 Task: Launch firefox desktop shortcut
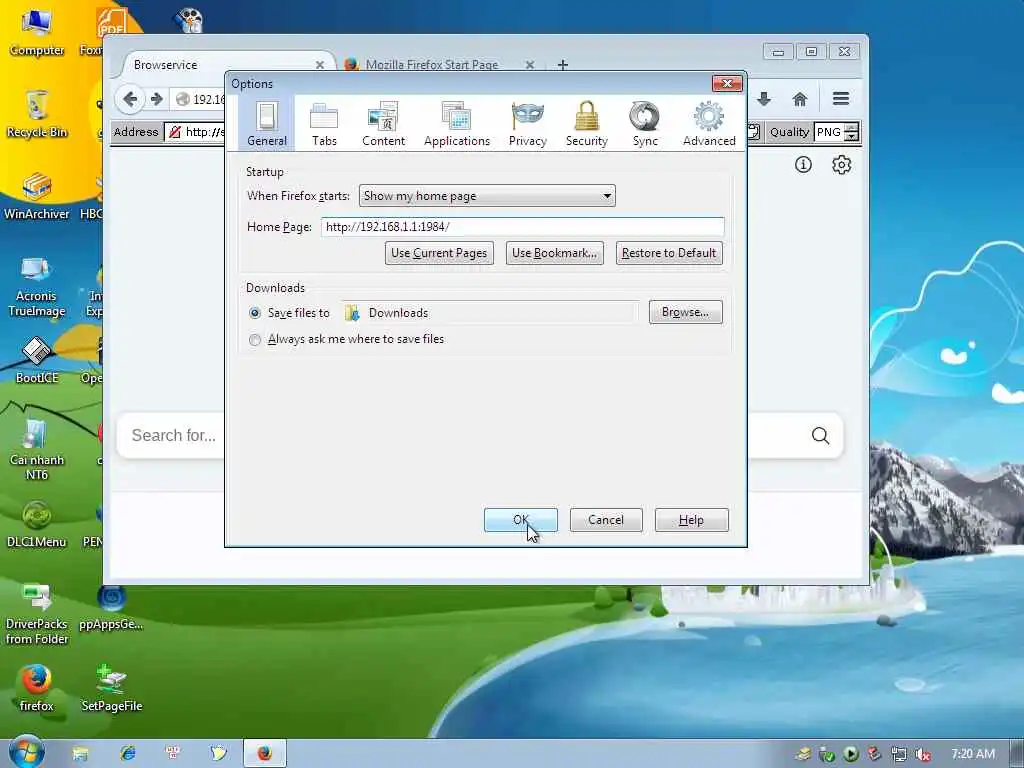click(x=37, y=688)
